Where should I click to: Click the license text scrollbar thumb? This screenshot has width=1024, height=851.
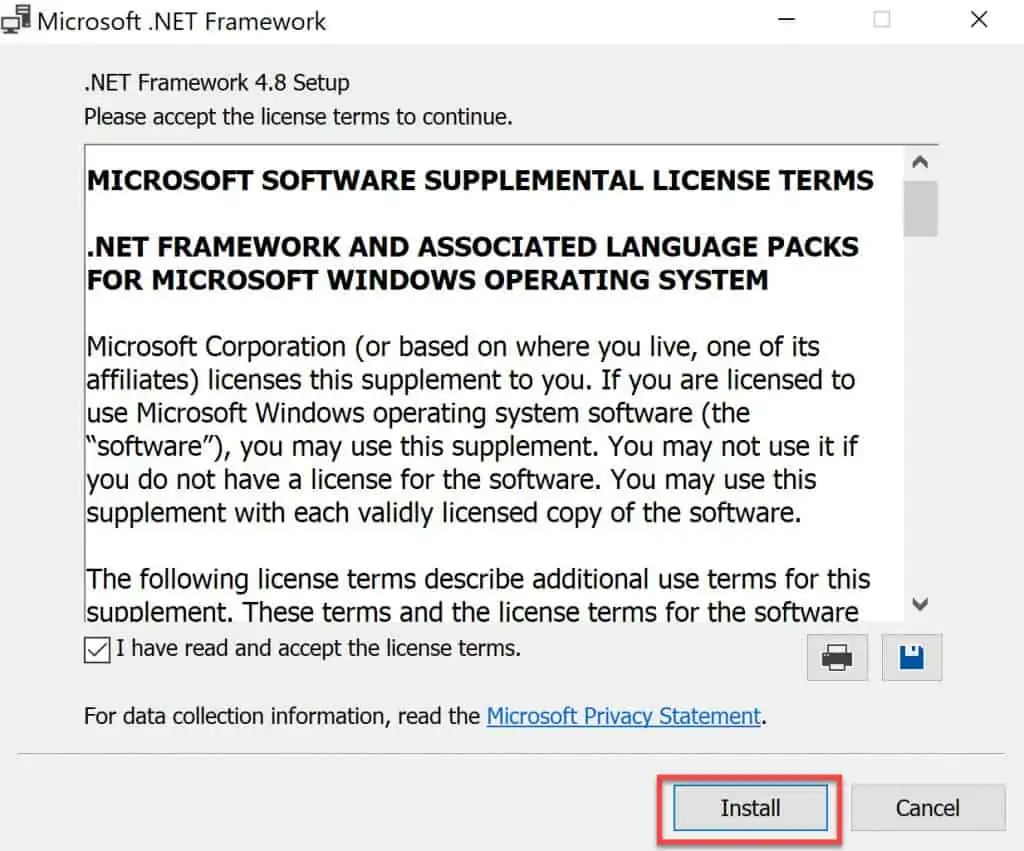click(921, 209)
